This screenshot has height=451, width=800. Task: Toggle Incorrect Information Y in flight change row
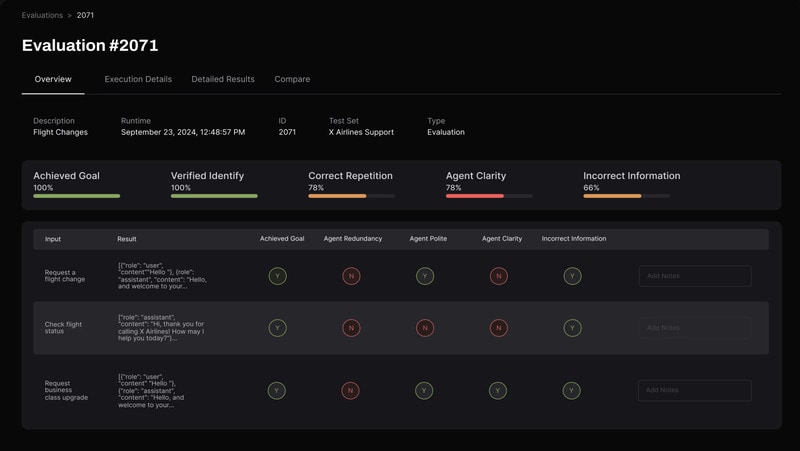(572, 276)
